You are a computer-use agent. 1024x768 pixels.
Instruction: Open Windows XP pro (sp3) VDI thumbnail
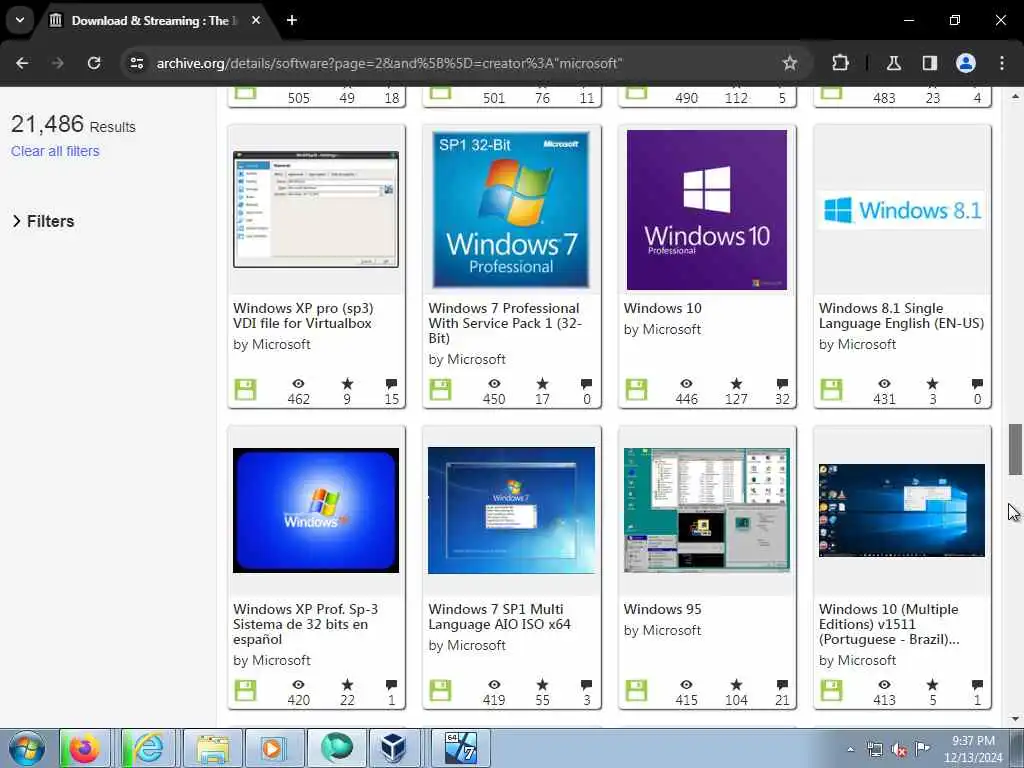(316, 210)
